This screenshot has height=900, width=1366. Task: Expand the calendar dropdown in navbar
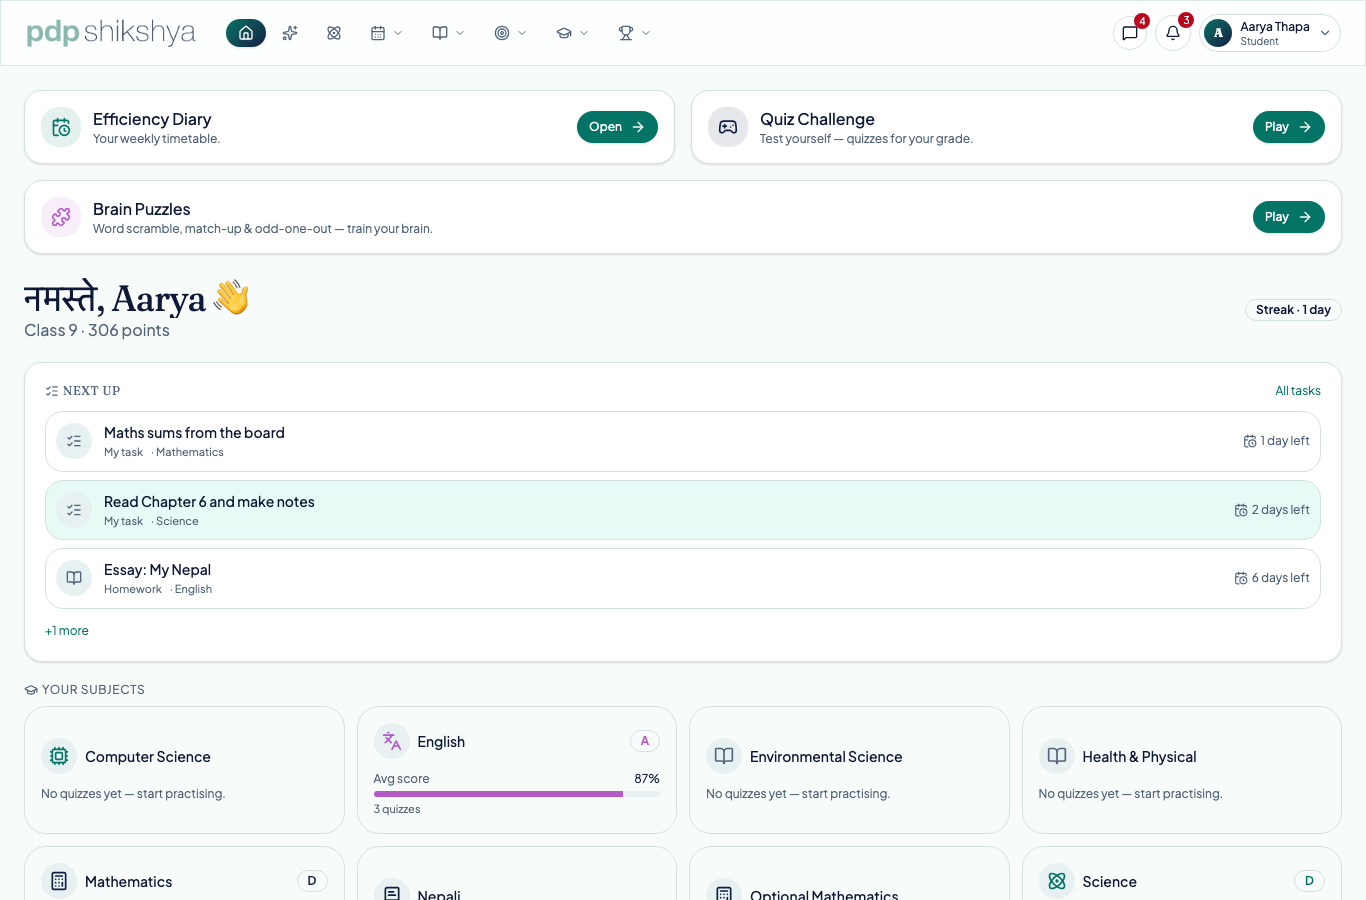click(386, 33)
